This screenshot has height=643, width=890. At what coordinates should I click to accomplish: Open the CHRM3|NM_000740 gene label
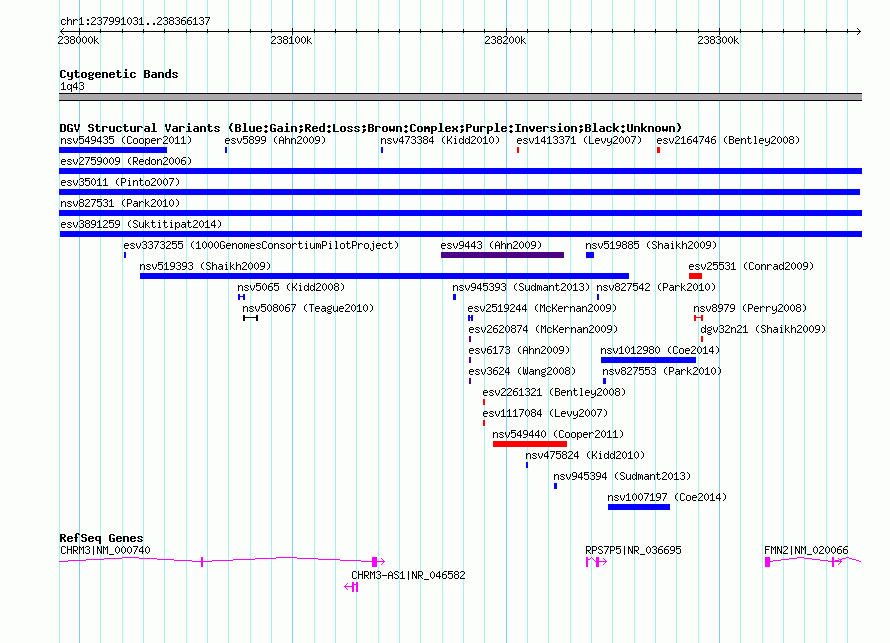(x=105, y=550)
